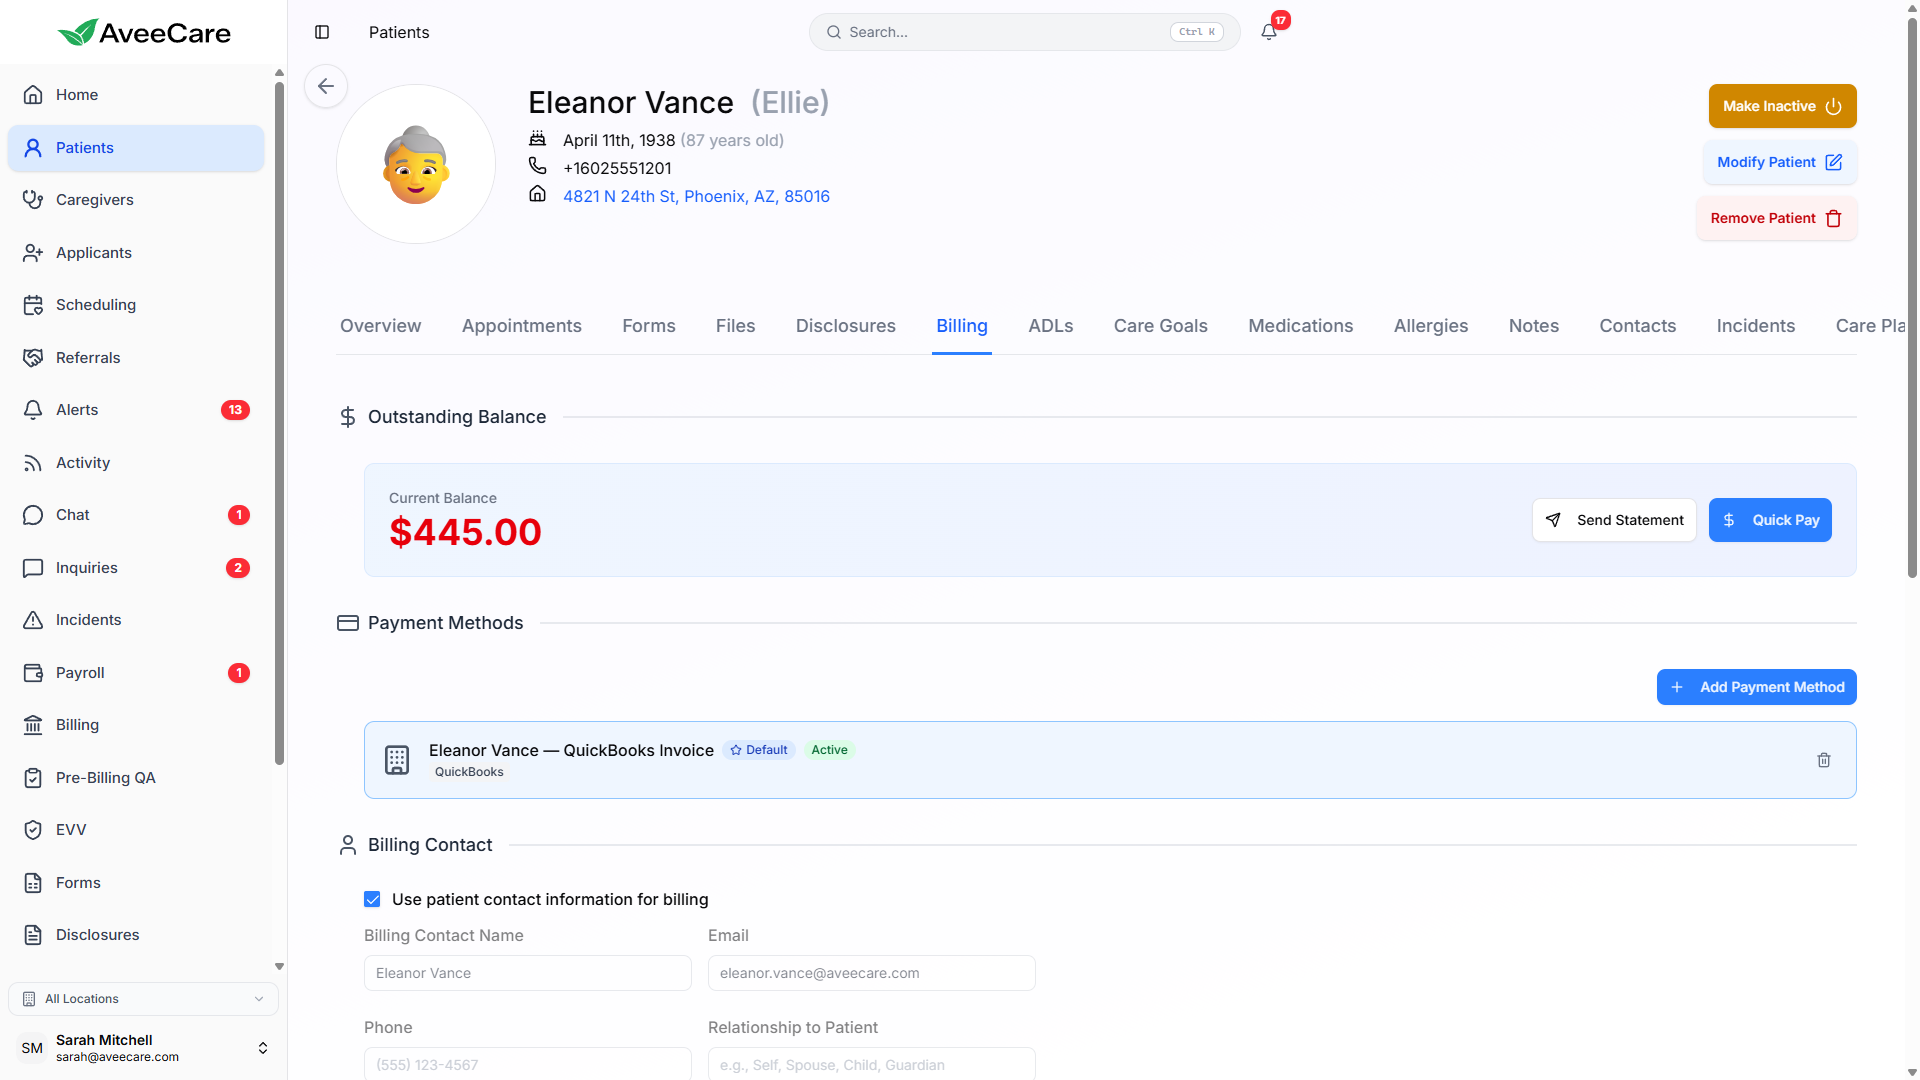Open the notification bell with 17 alerts
This screenshot has width=1920, height=1080.
(1267, 31)
